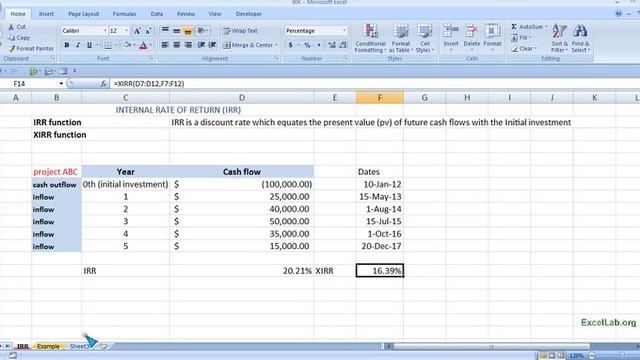The image size is (640, 360).
Task: Expand Merge & Center dropdown arrow
Action: point(276,45)
